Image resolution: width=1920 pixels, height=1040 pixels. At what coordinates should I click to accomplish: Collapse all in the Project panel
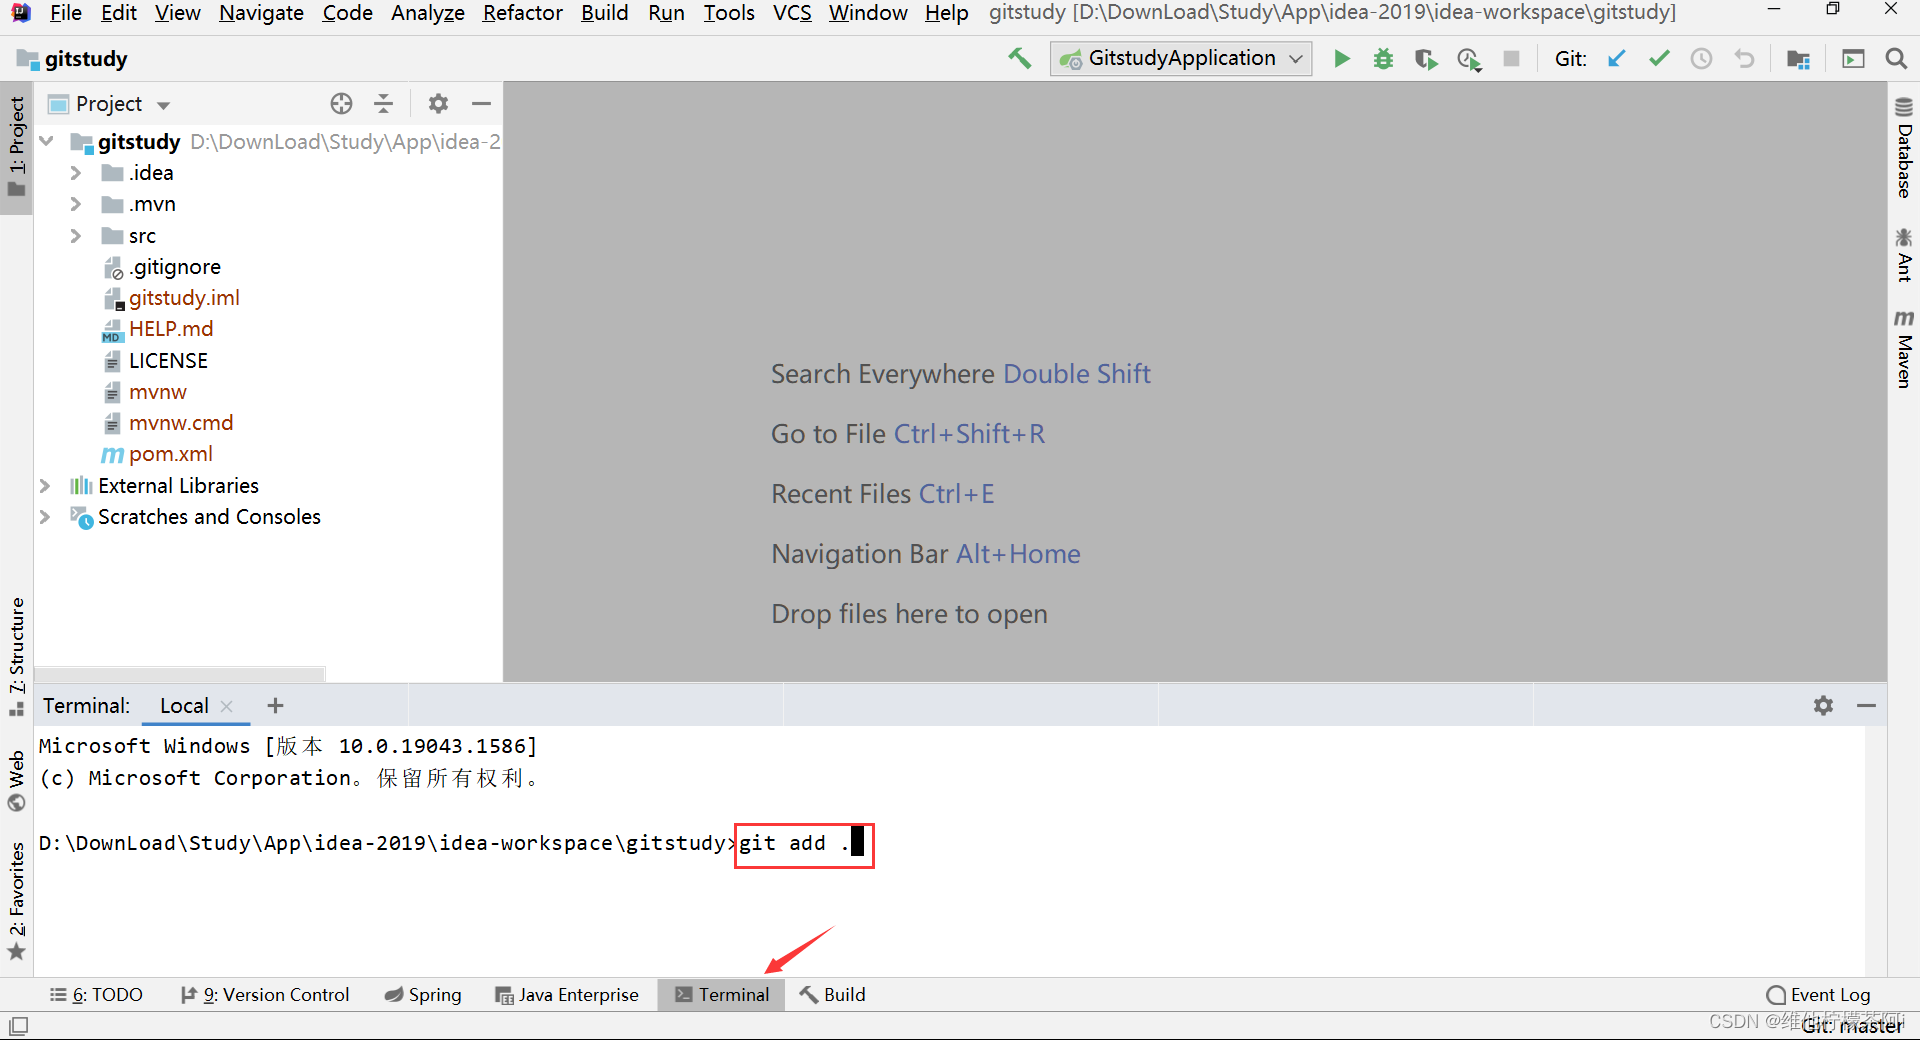tap(383, 103)
